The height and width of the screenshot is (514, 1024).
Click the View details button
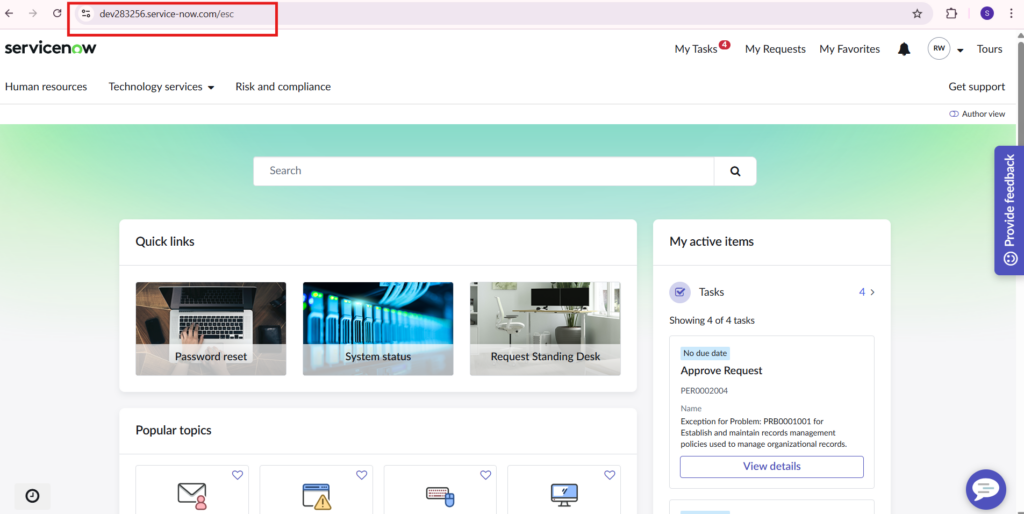tap(771, 466)
